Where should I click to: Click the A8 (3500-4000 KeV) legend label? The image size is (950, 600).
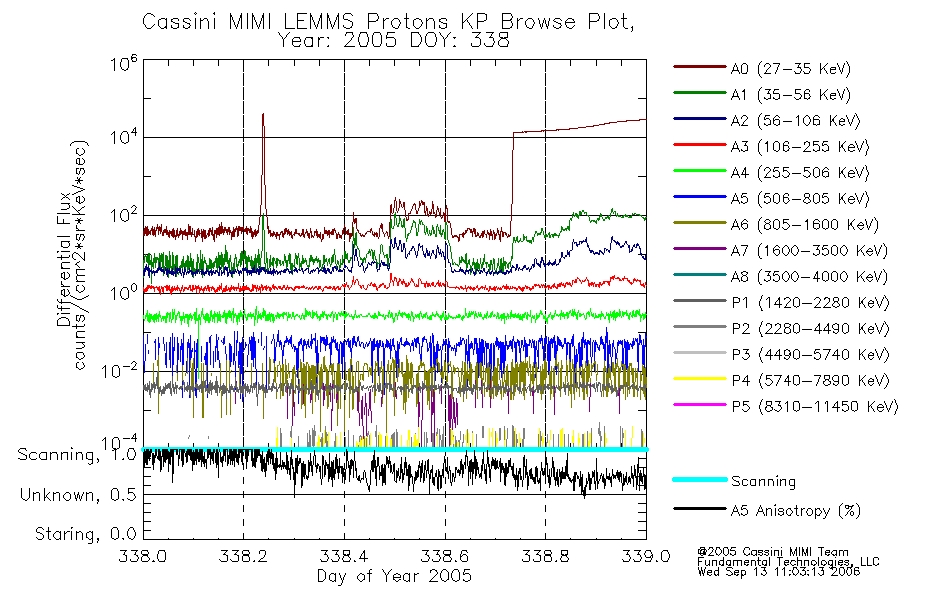[809, 277]
